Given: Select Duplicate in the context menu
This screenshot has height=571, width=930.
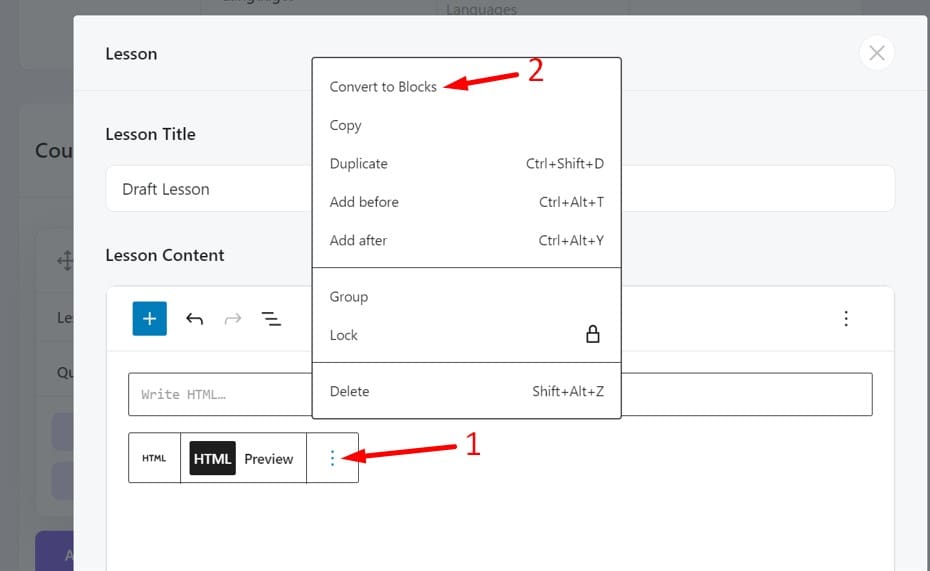Looking at the screenshot, I should tap(359, 163).
